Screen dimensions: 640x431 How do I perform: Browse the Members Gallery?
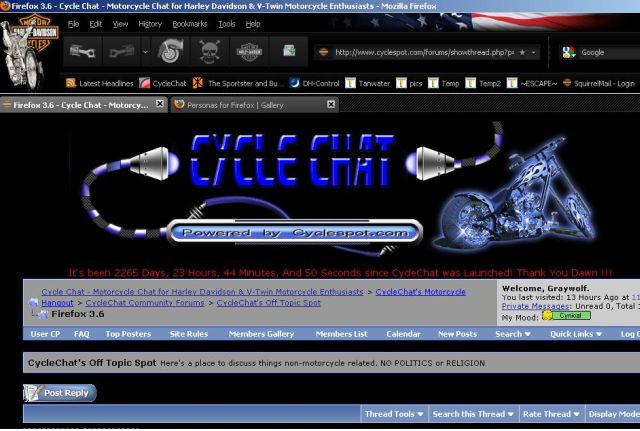click(261, 334)
